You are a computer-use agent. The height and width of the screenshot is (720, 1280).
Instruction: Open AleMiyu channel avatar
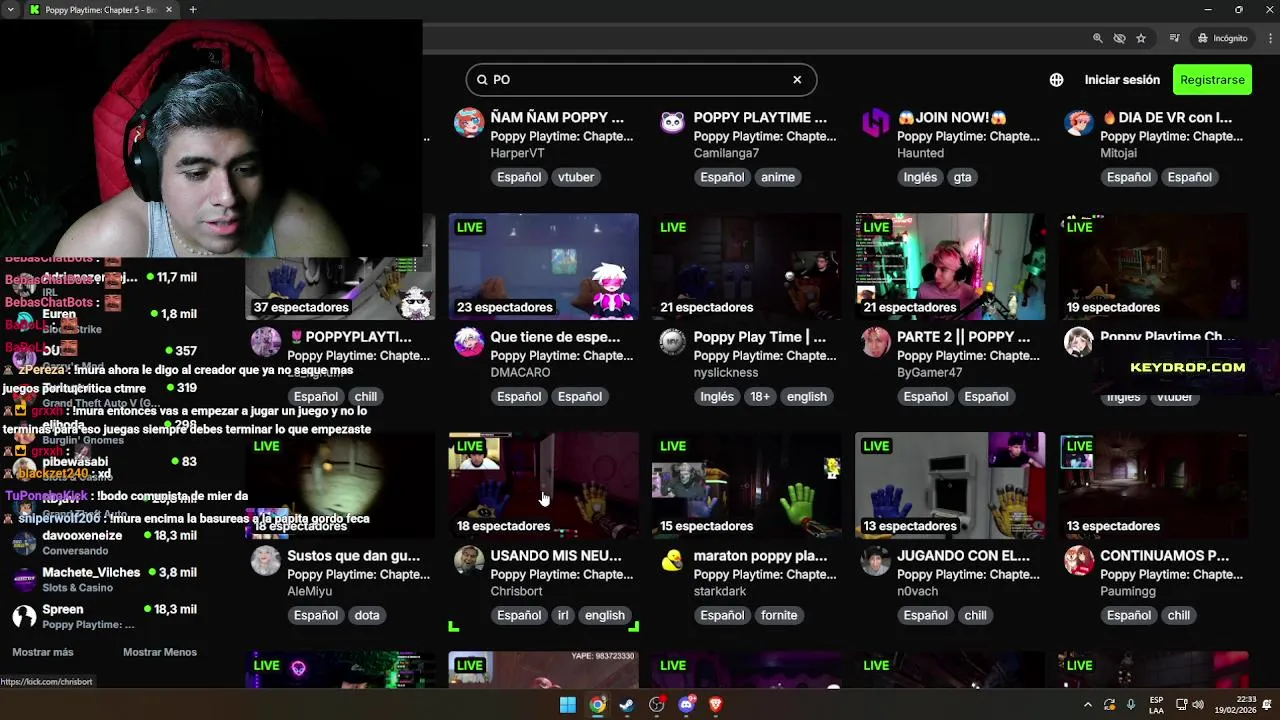[x=266, y=561]
